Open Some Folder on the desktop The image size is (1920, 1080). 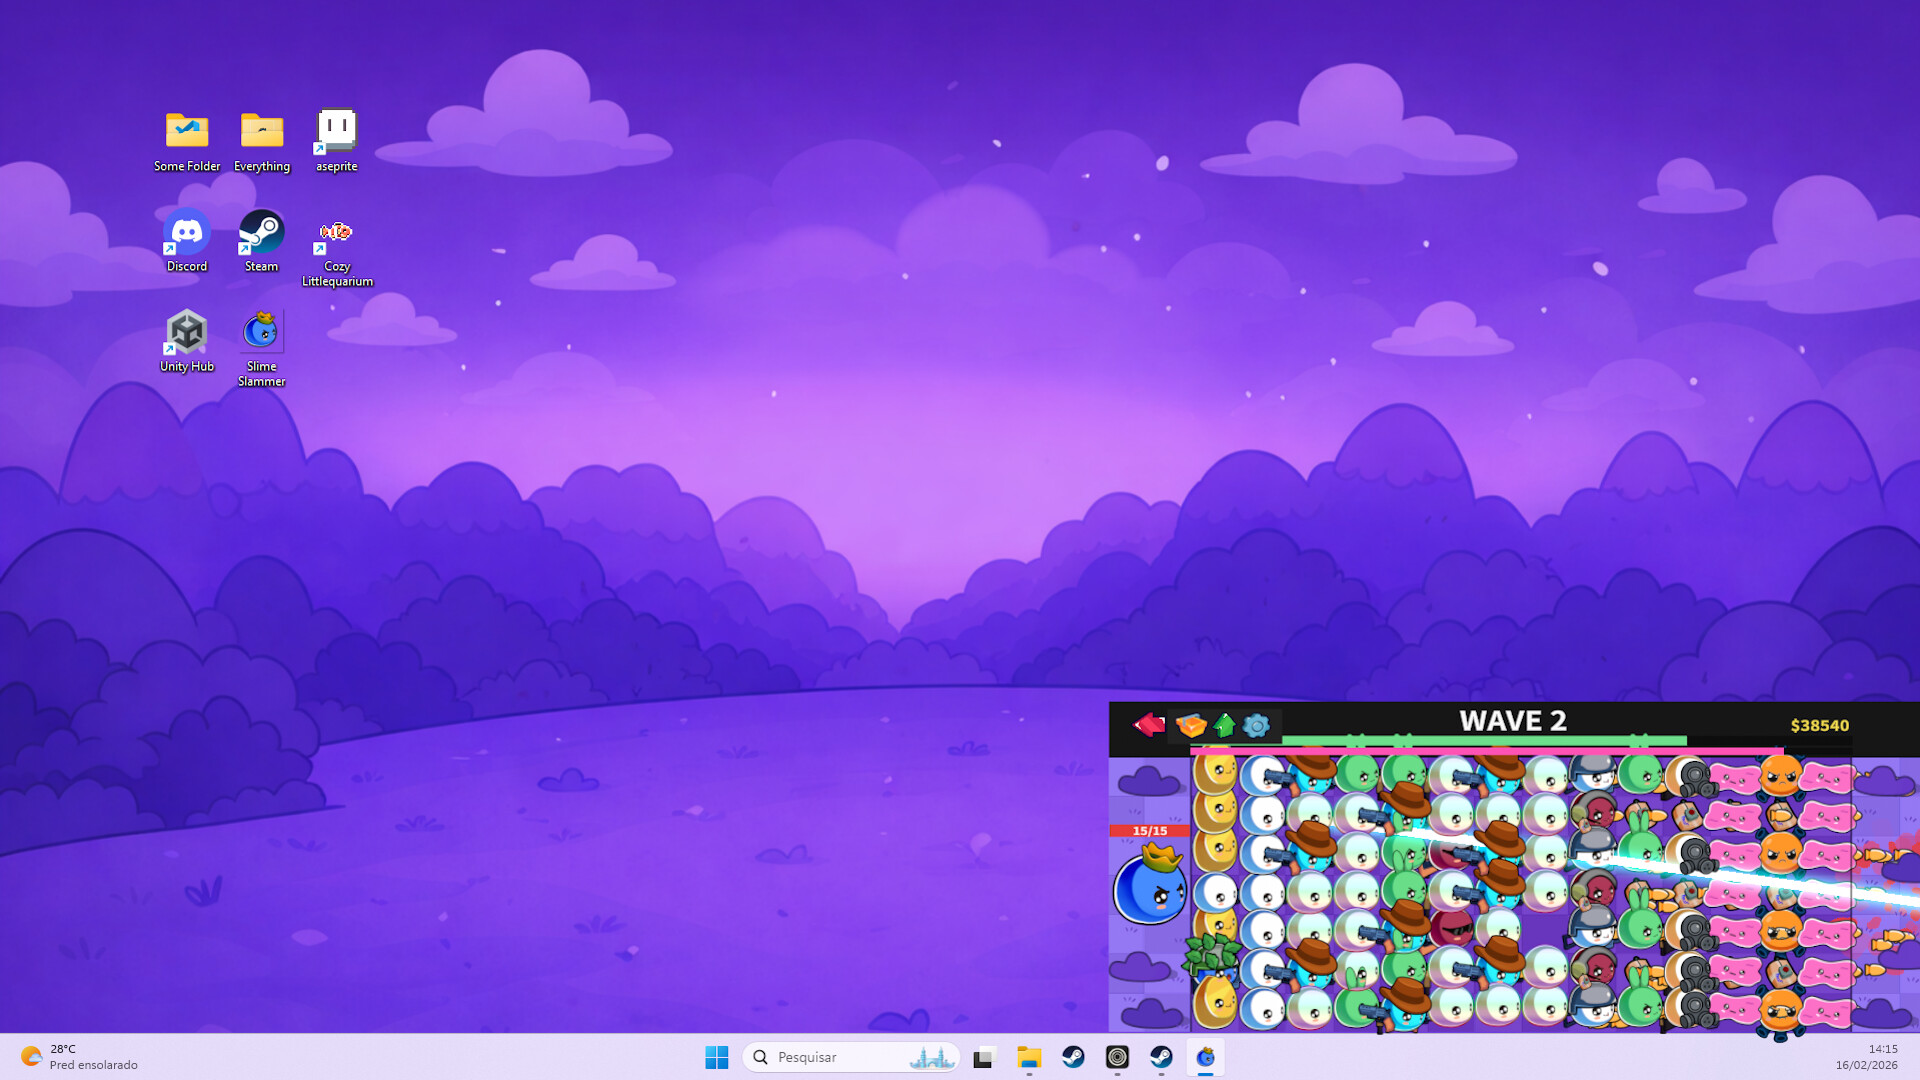[186, 131]
